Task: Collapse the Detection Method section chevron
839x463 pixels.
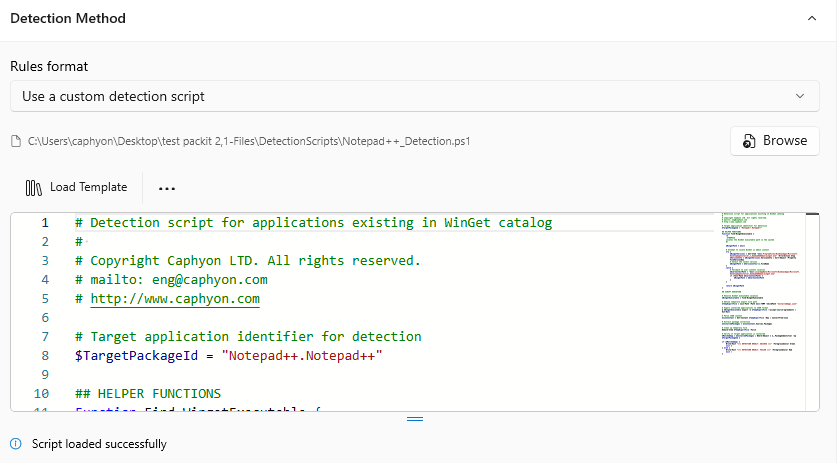Action: tap(810, 18)
